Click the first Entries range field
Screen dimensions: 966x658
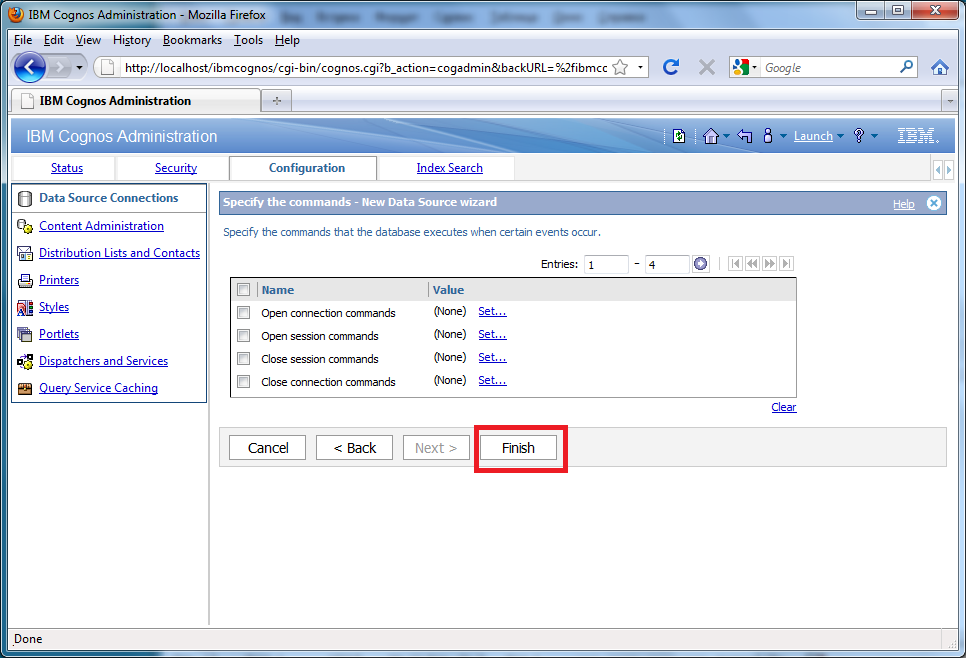606,264
